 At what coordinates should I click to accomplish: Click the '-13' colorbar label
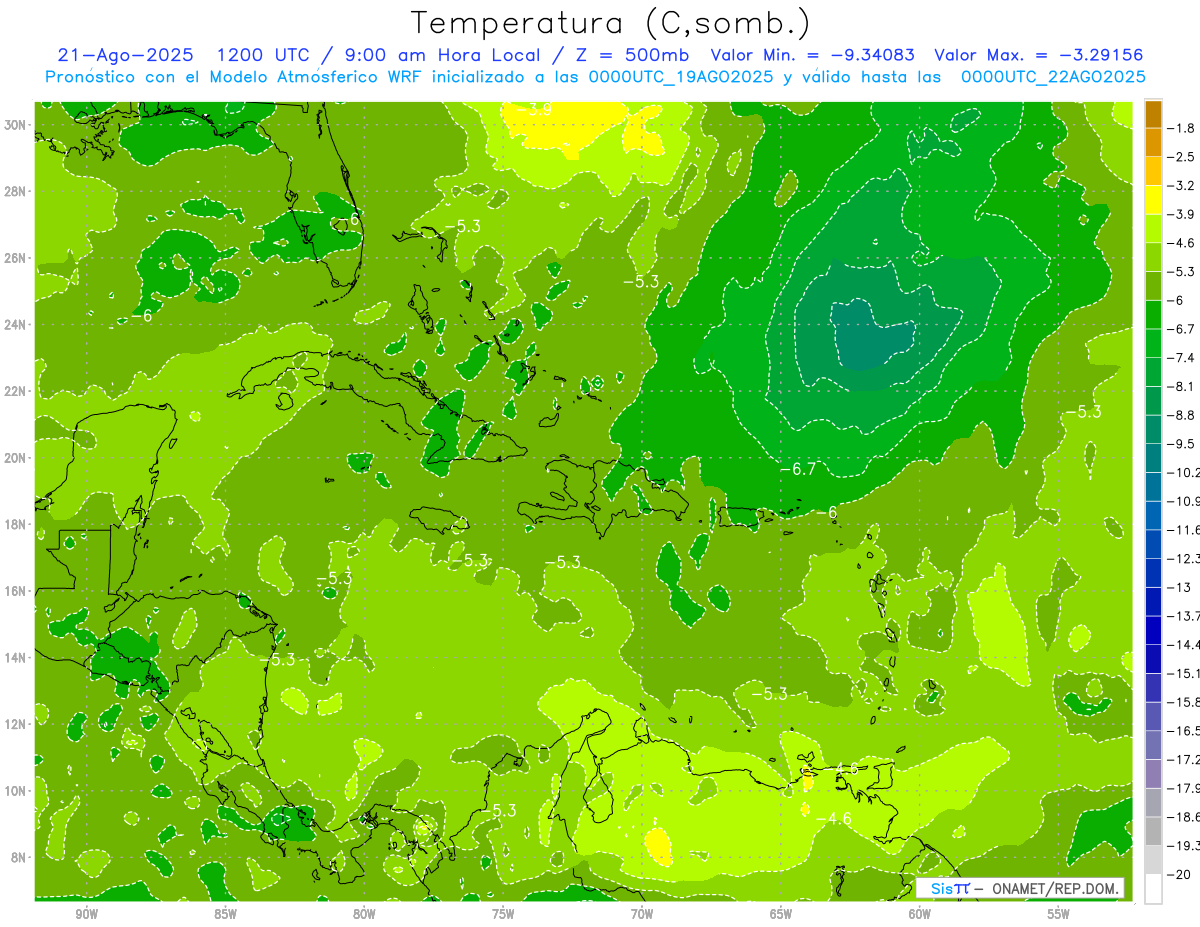(1178, 587)
